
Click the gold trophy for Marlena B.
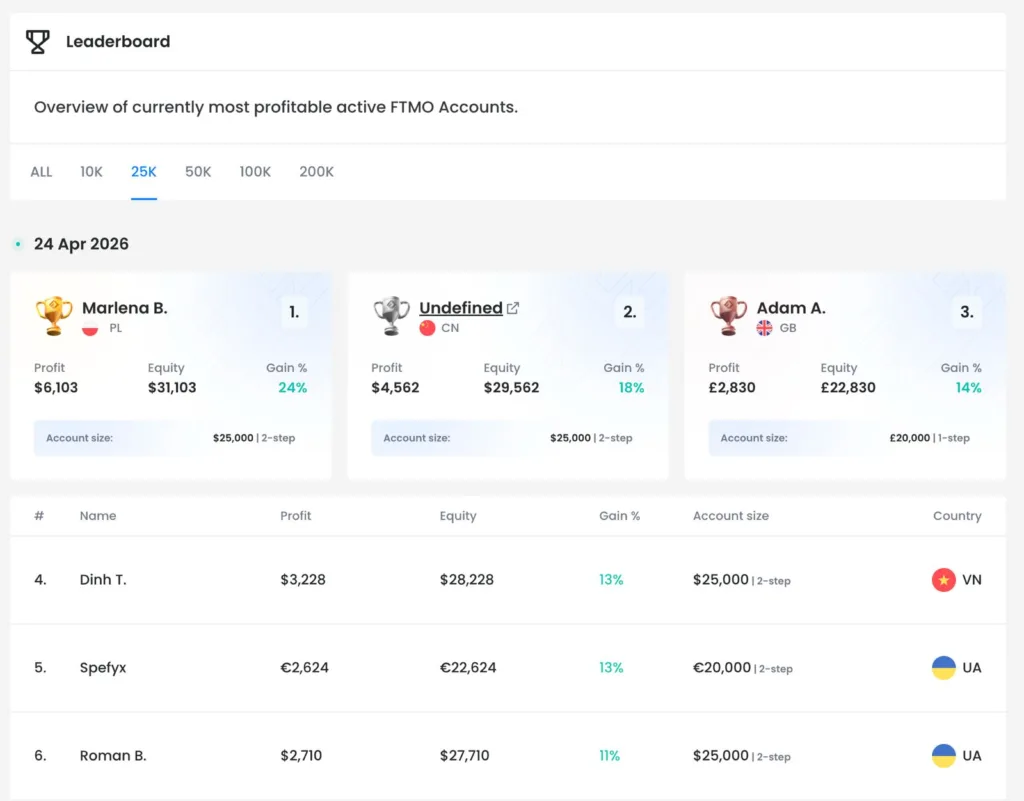pyautogui.click(x=53, y=316)
